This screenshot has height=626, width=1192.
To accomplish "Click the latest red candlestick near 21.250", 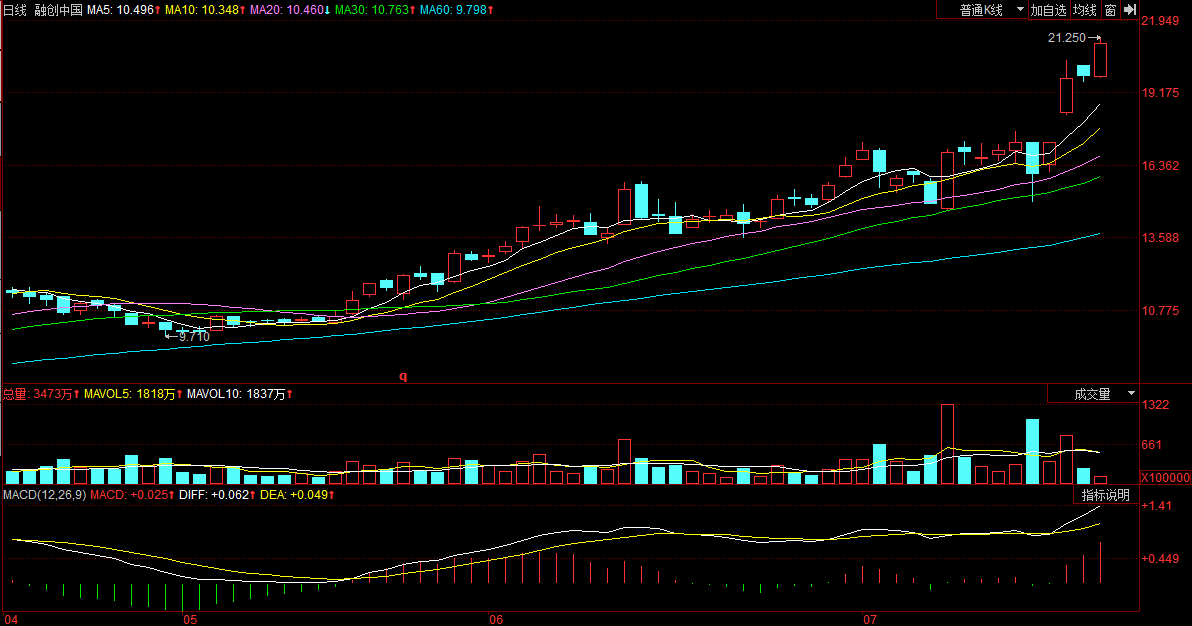I will [1100, 59].
